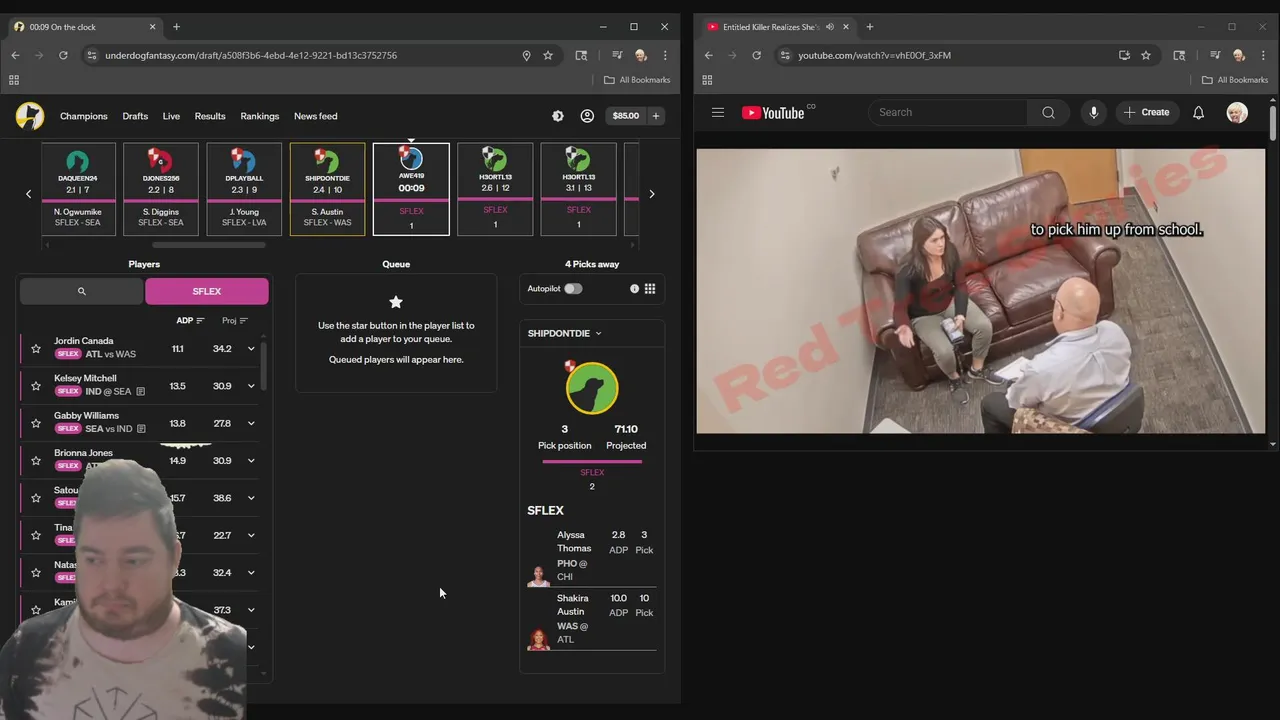Expand Kelsey Mitchell's player row
Image resolution: width=1280 pixels, height=720 pixels.
pos(251,386)
